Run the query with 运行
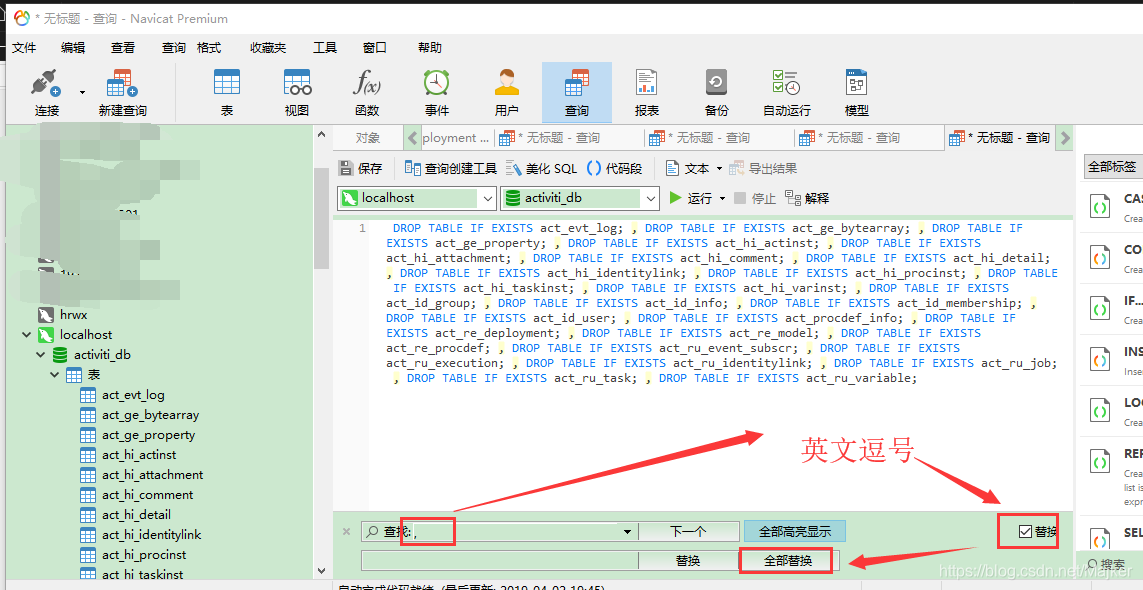 690,198
